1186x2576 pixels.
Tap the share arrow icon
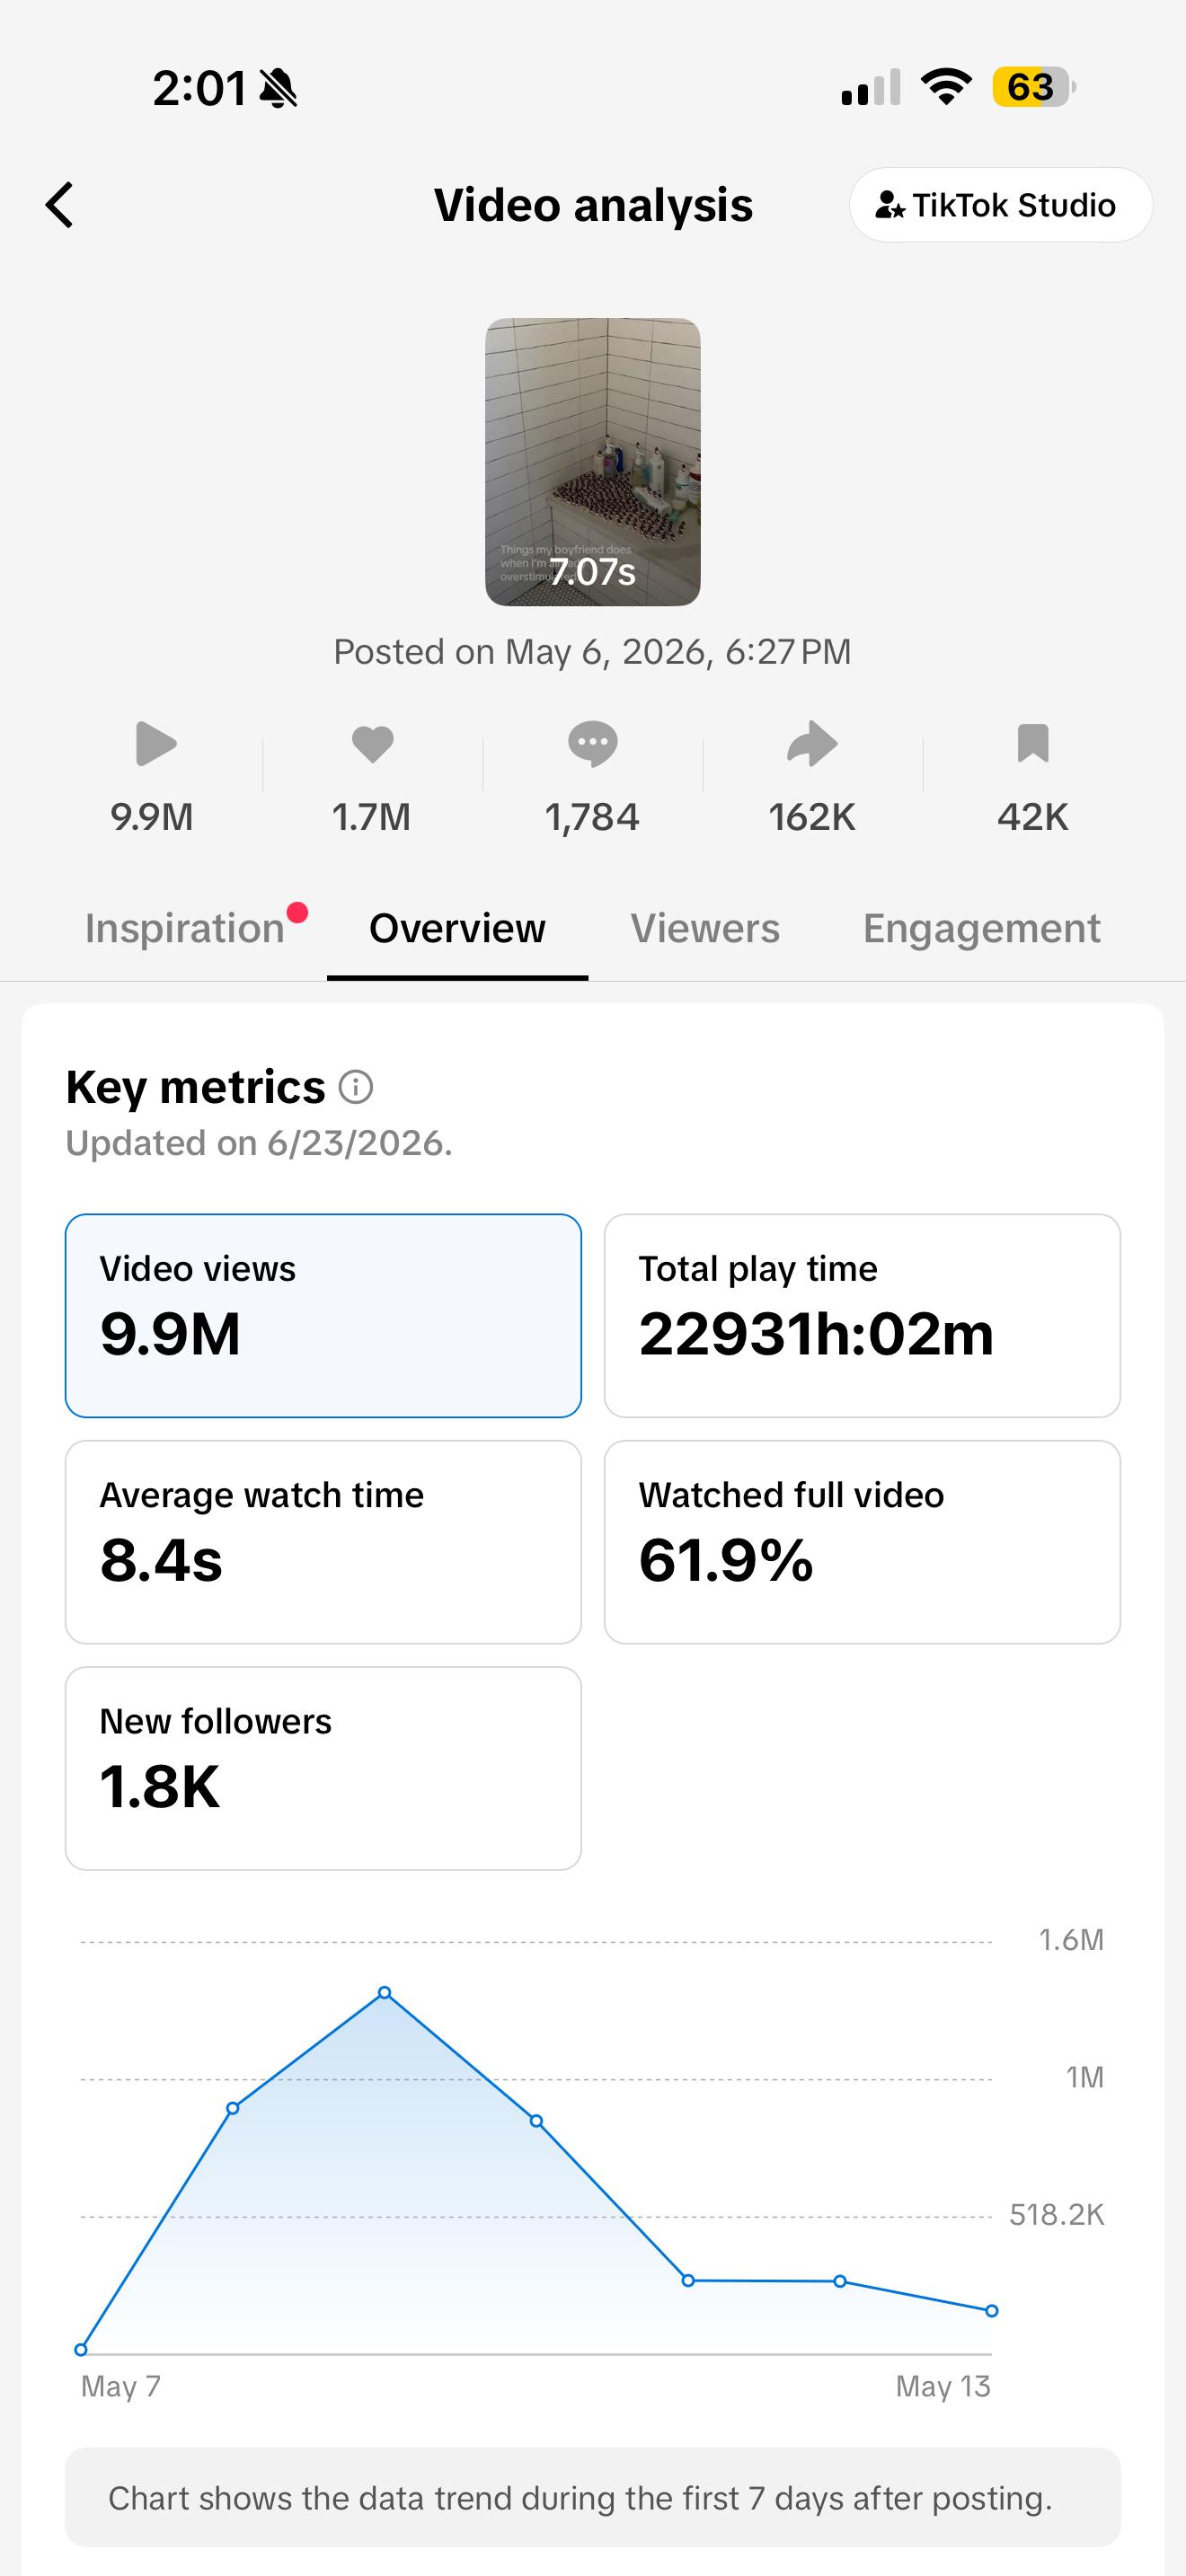pos(812,744)
